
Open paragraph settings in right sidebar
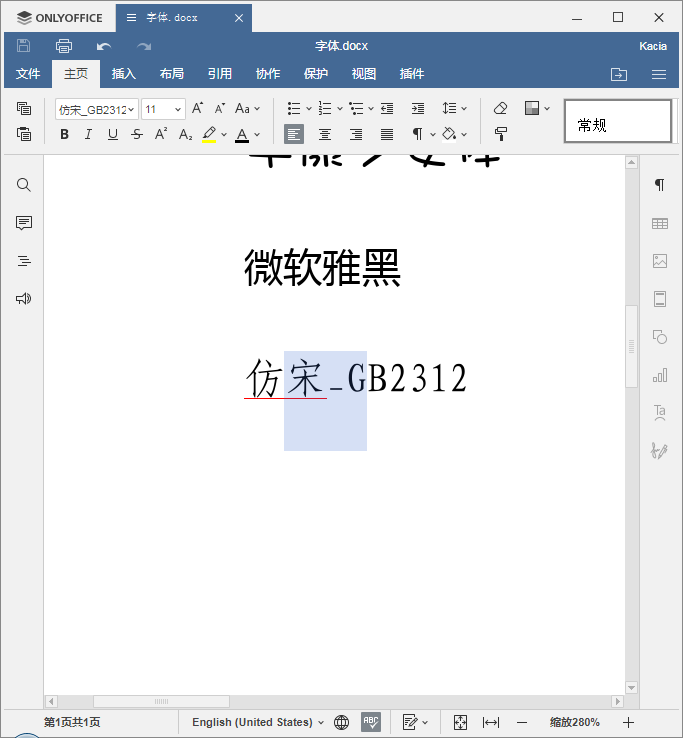pyautogui.click(x=660, y=184)
